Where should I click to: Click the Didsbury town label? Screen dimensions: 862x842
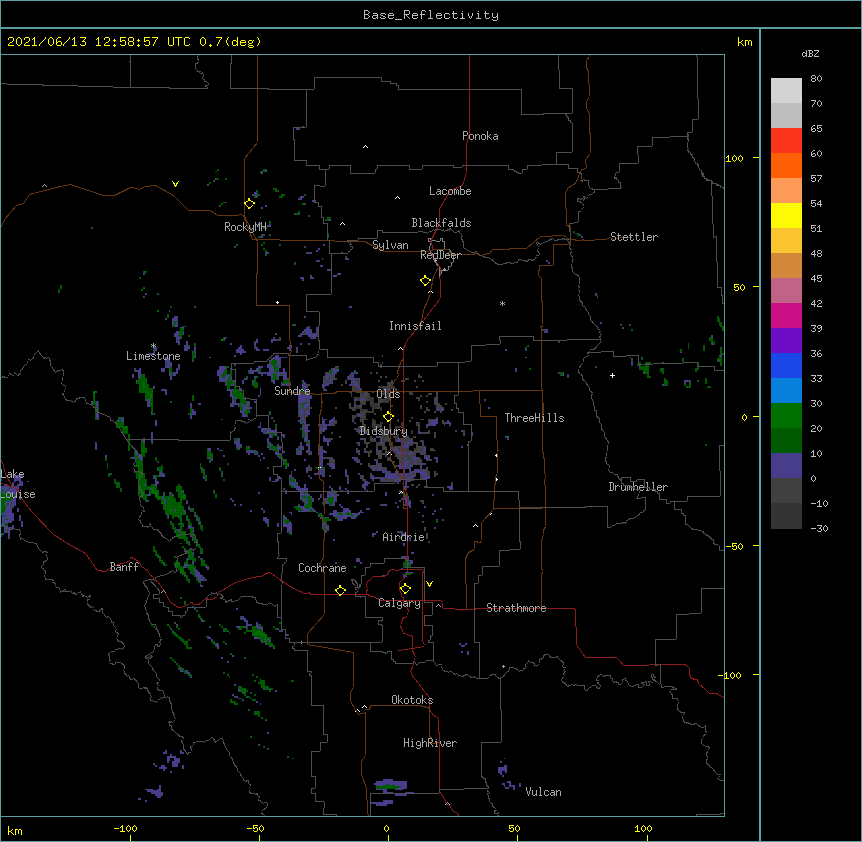point(384,431)
